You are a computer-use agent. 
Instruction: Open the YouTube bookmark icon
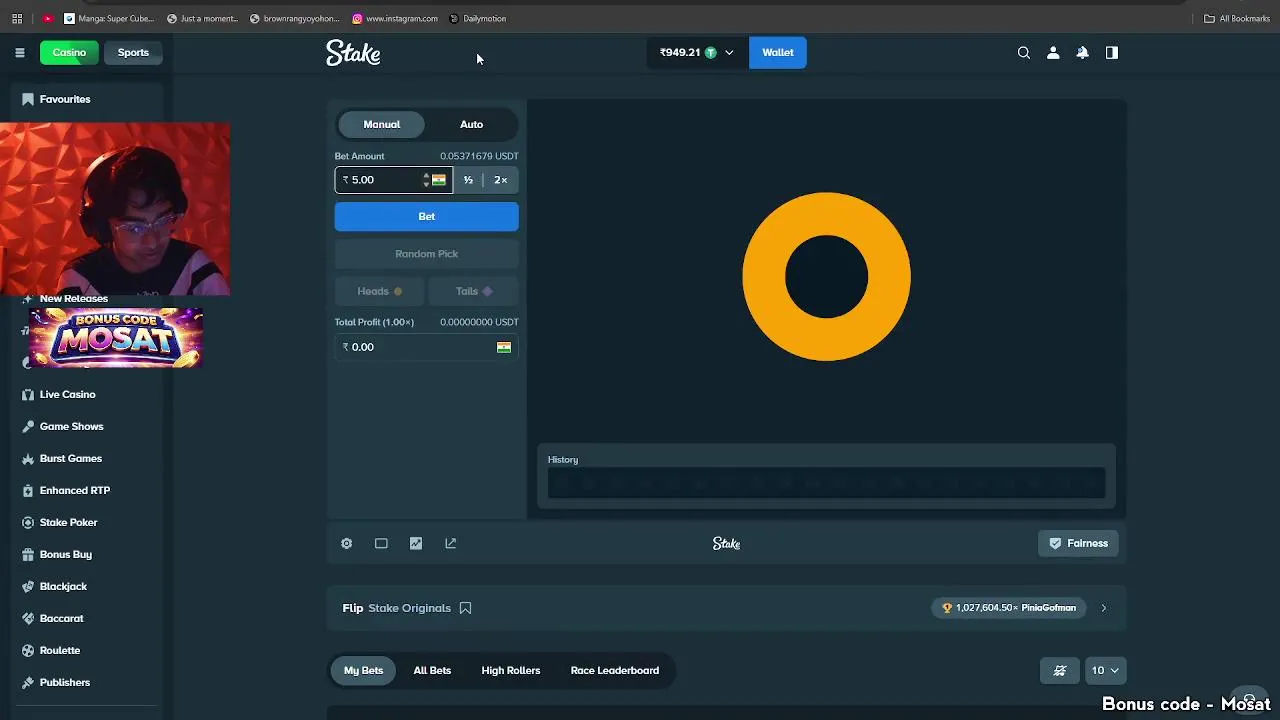coord(47,18)
